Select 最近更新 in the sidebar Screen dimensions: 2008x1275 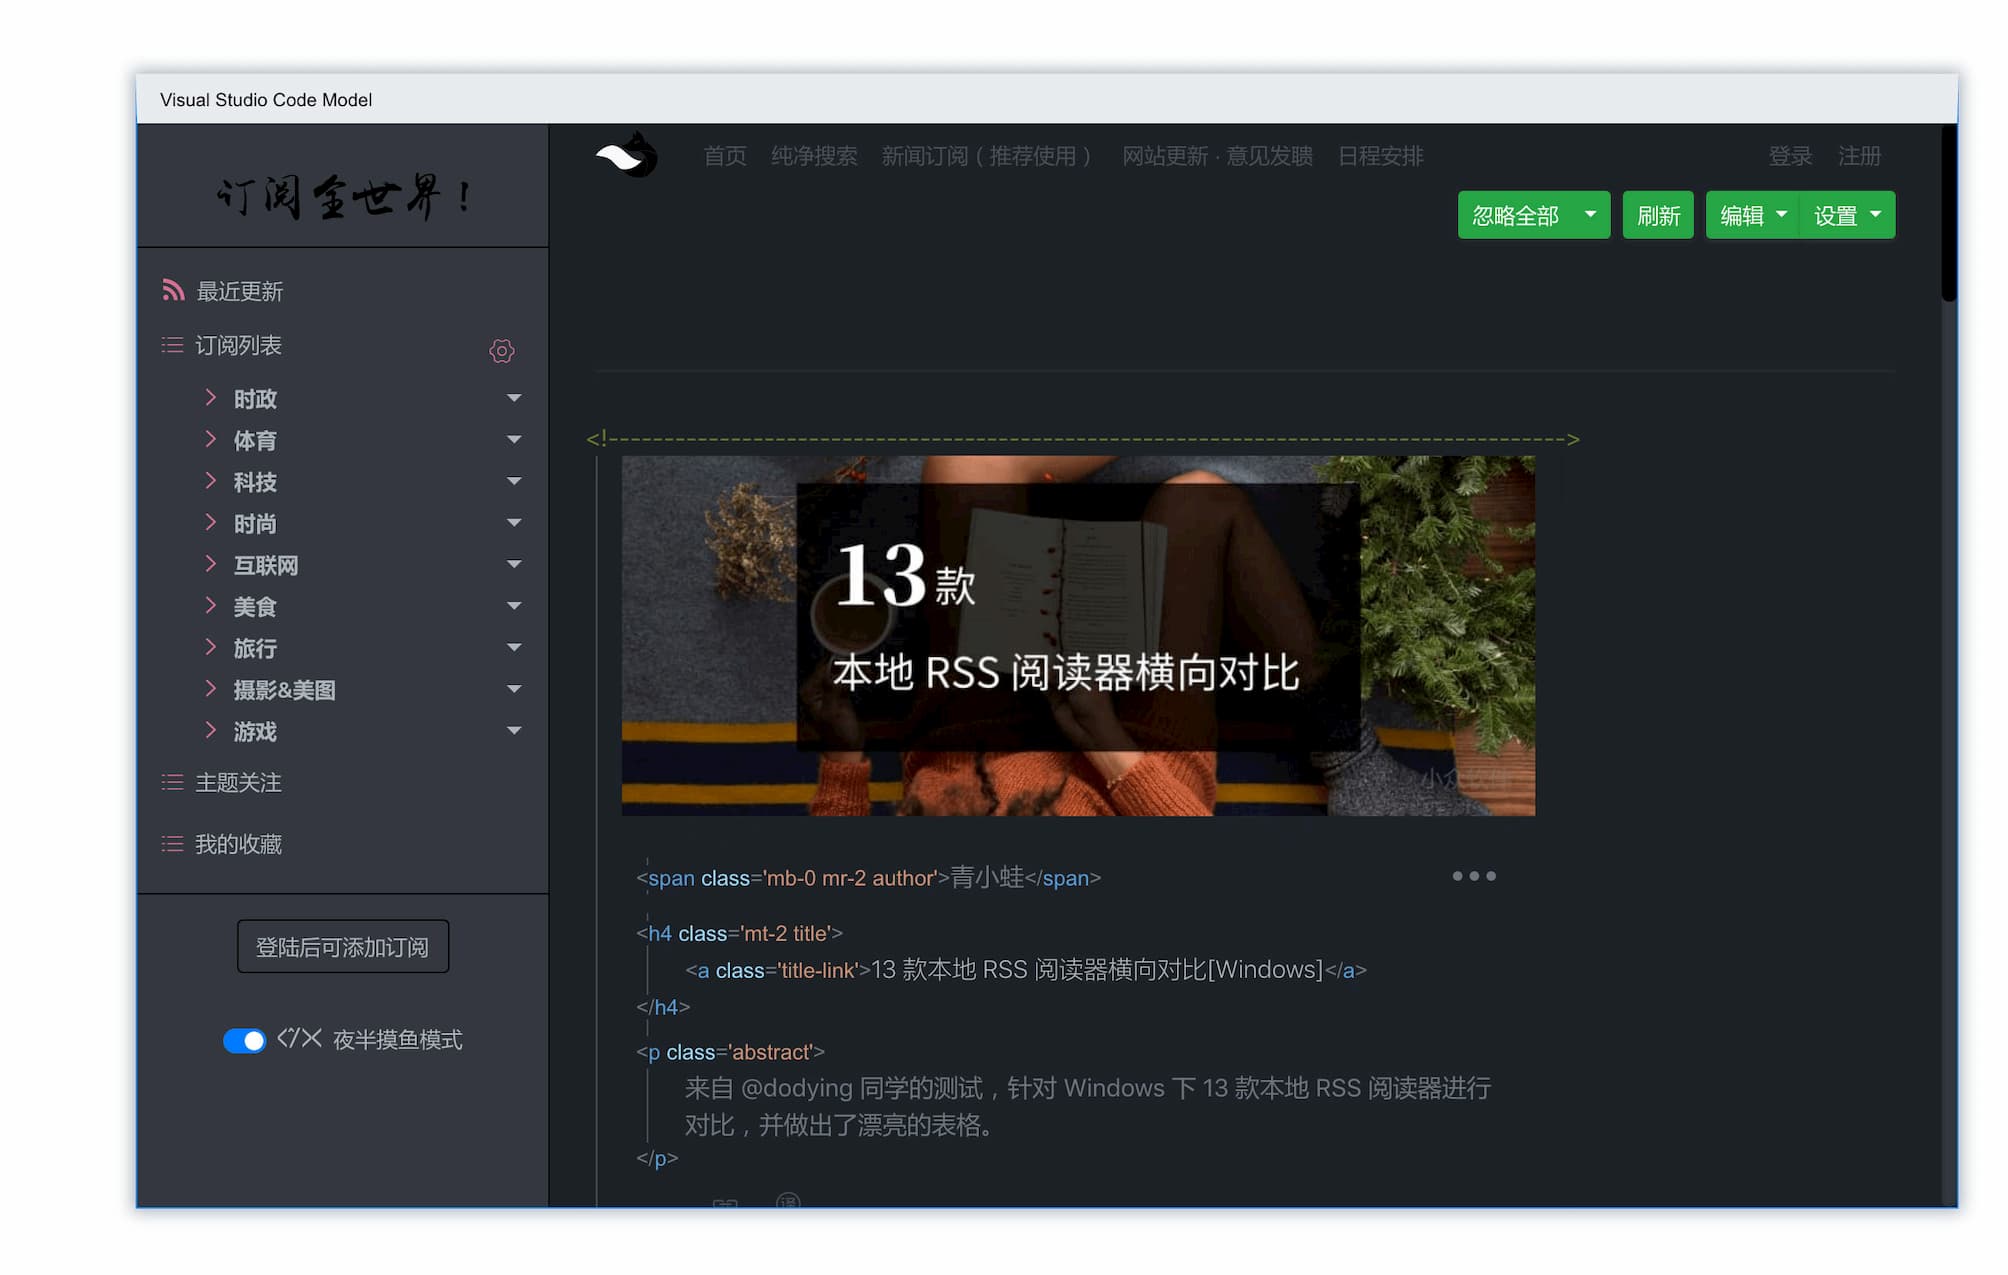point(240,291)
